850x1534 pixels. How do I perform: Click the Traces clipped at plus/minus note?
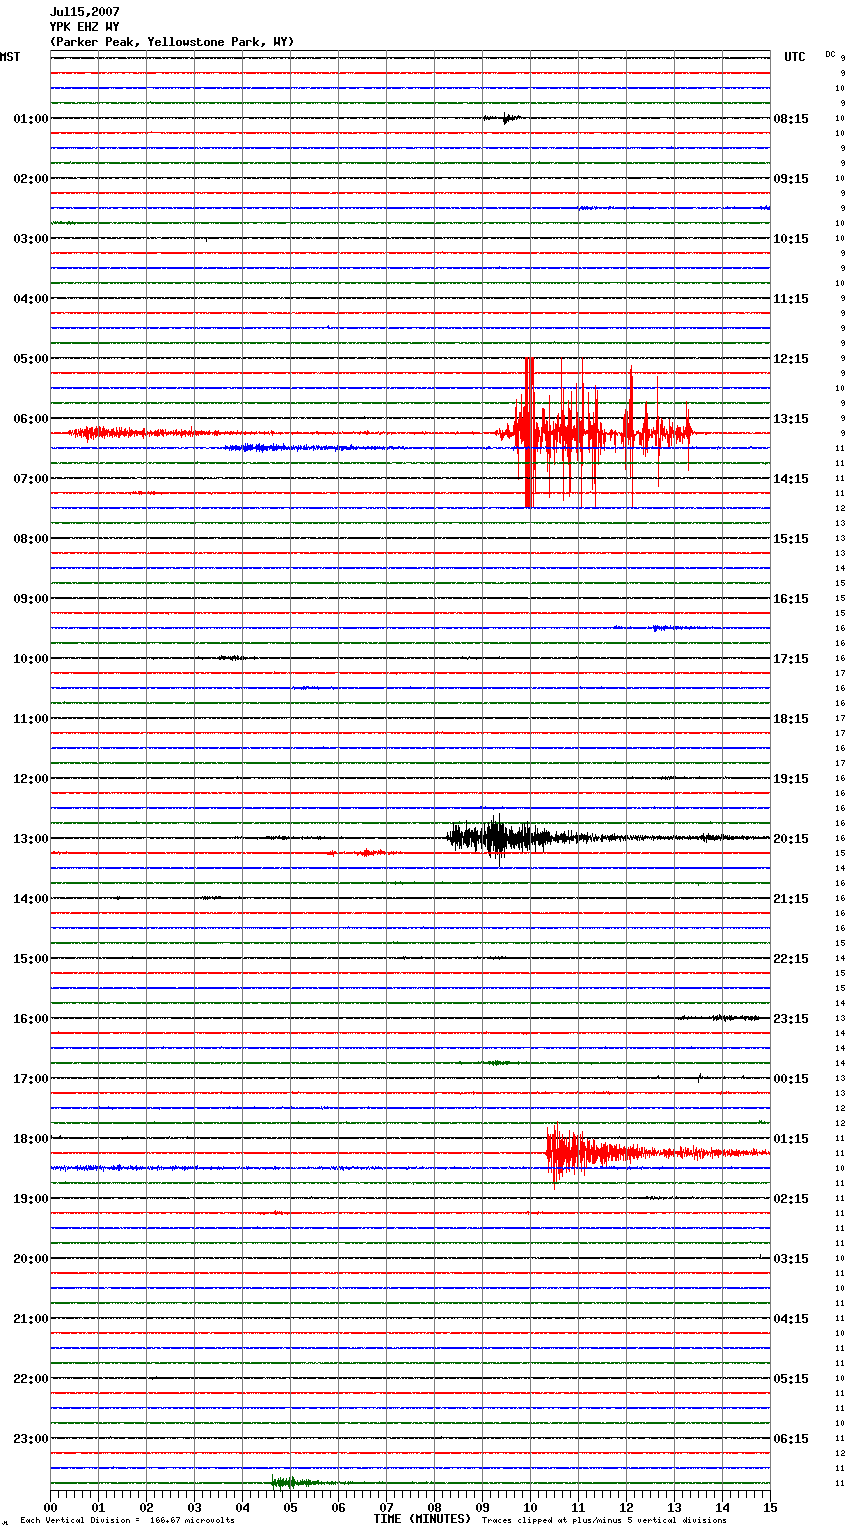coord(604,1521)
